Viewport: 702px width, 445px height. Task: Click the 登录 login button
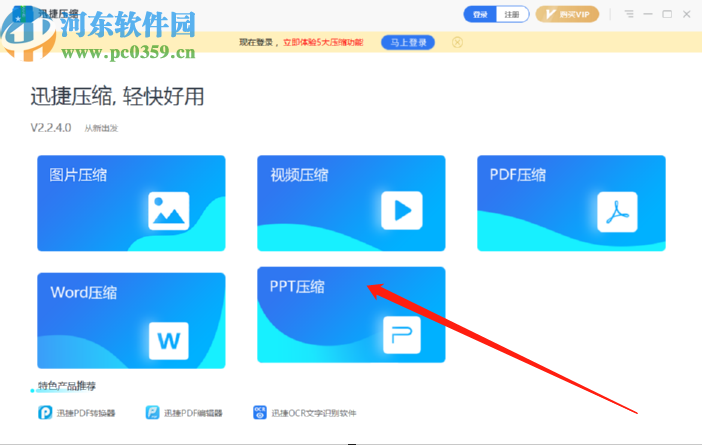point(480,14)
